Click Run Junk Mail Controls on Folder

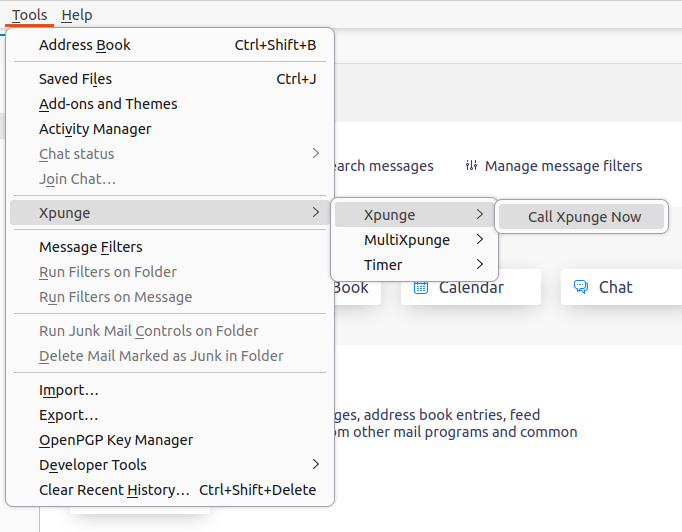point(170,331)
